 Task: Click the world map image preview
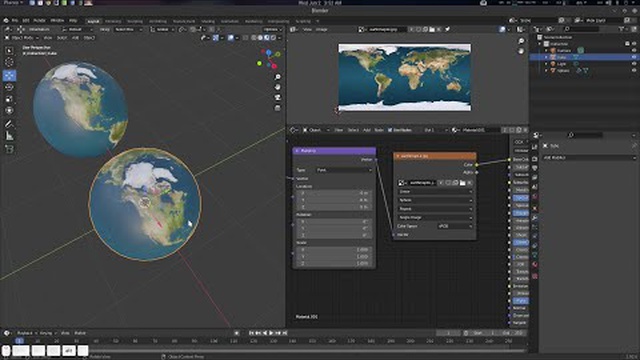click(x=404, y=77)
